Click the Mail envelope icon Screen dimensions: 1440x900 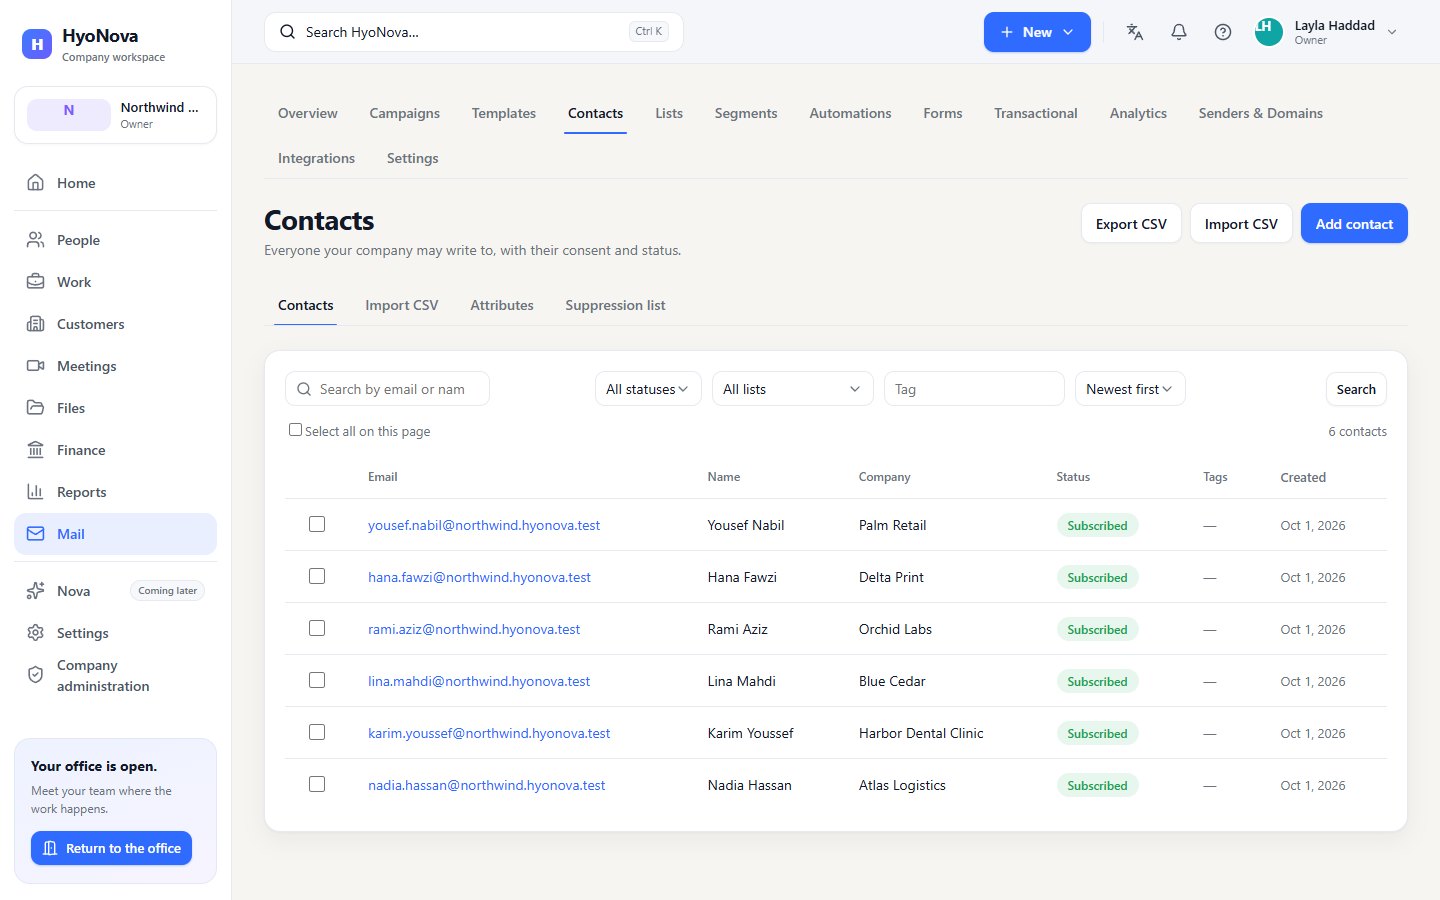pos(36,534)
